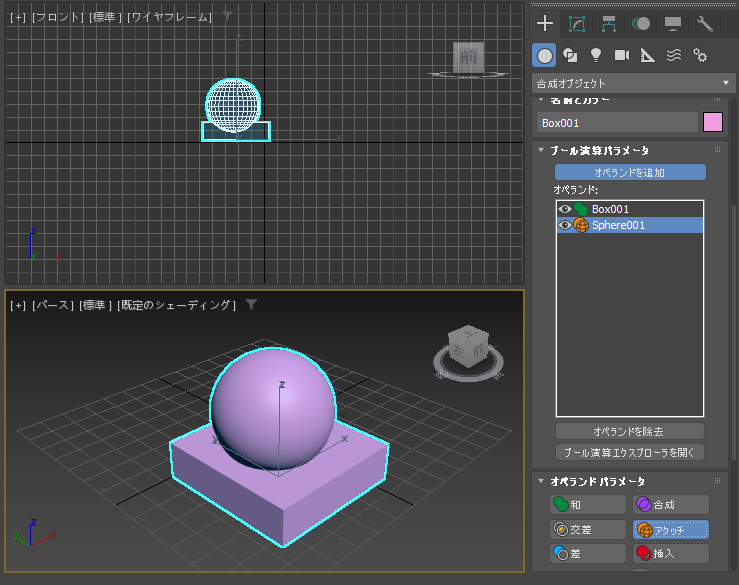Image resolution: width=739 pixels, height=585 pixels.
Task: Open the 合成オブジェクト category dropdown
Action: pos(633,83)
